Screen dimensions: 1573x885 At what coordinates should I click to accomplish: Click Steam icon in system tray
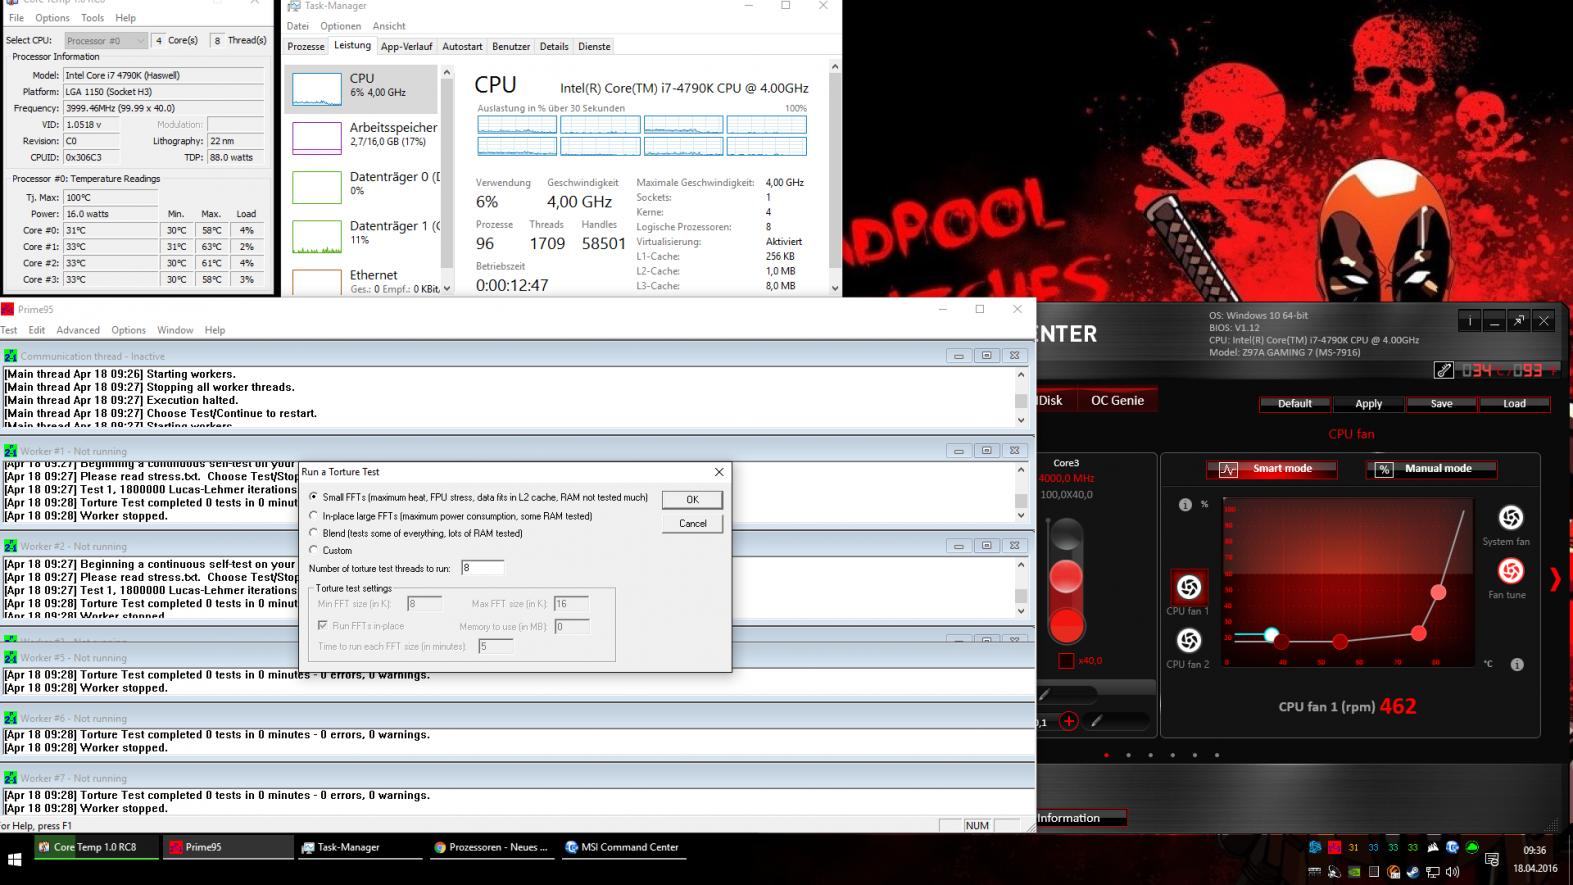click(x=1412, y=872)
